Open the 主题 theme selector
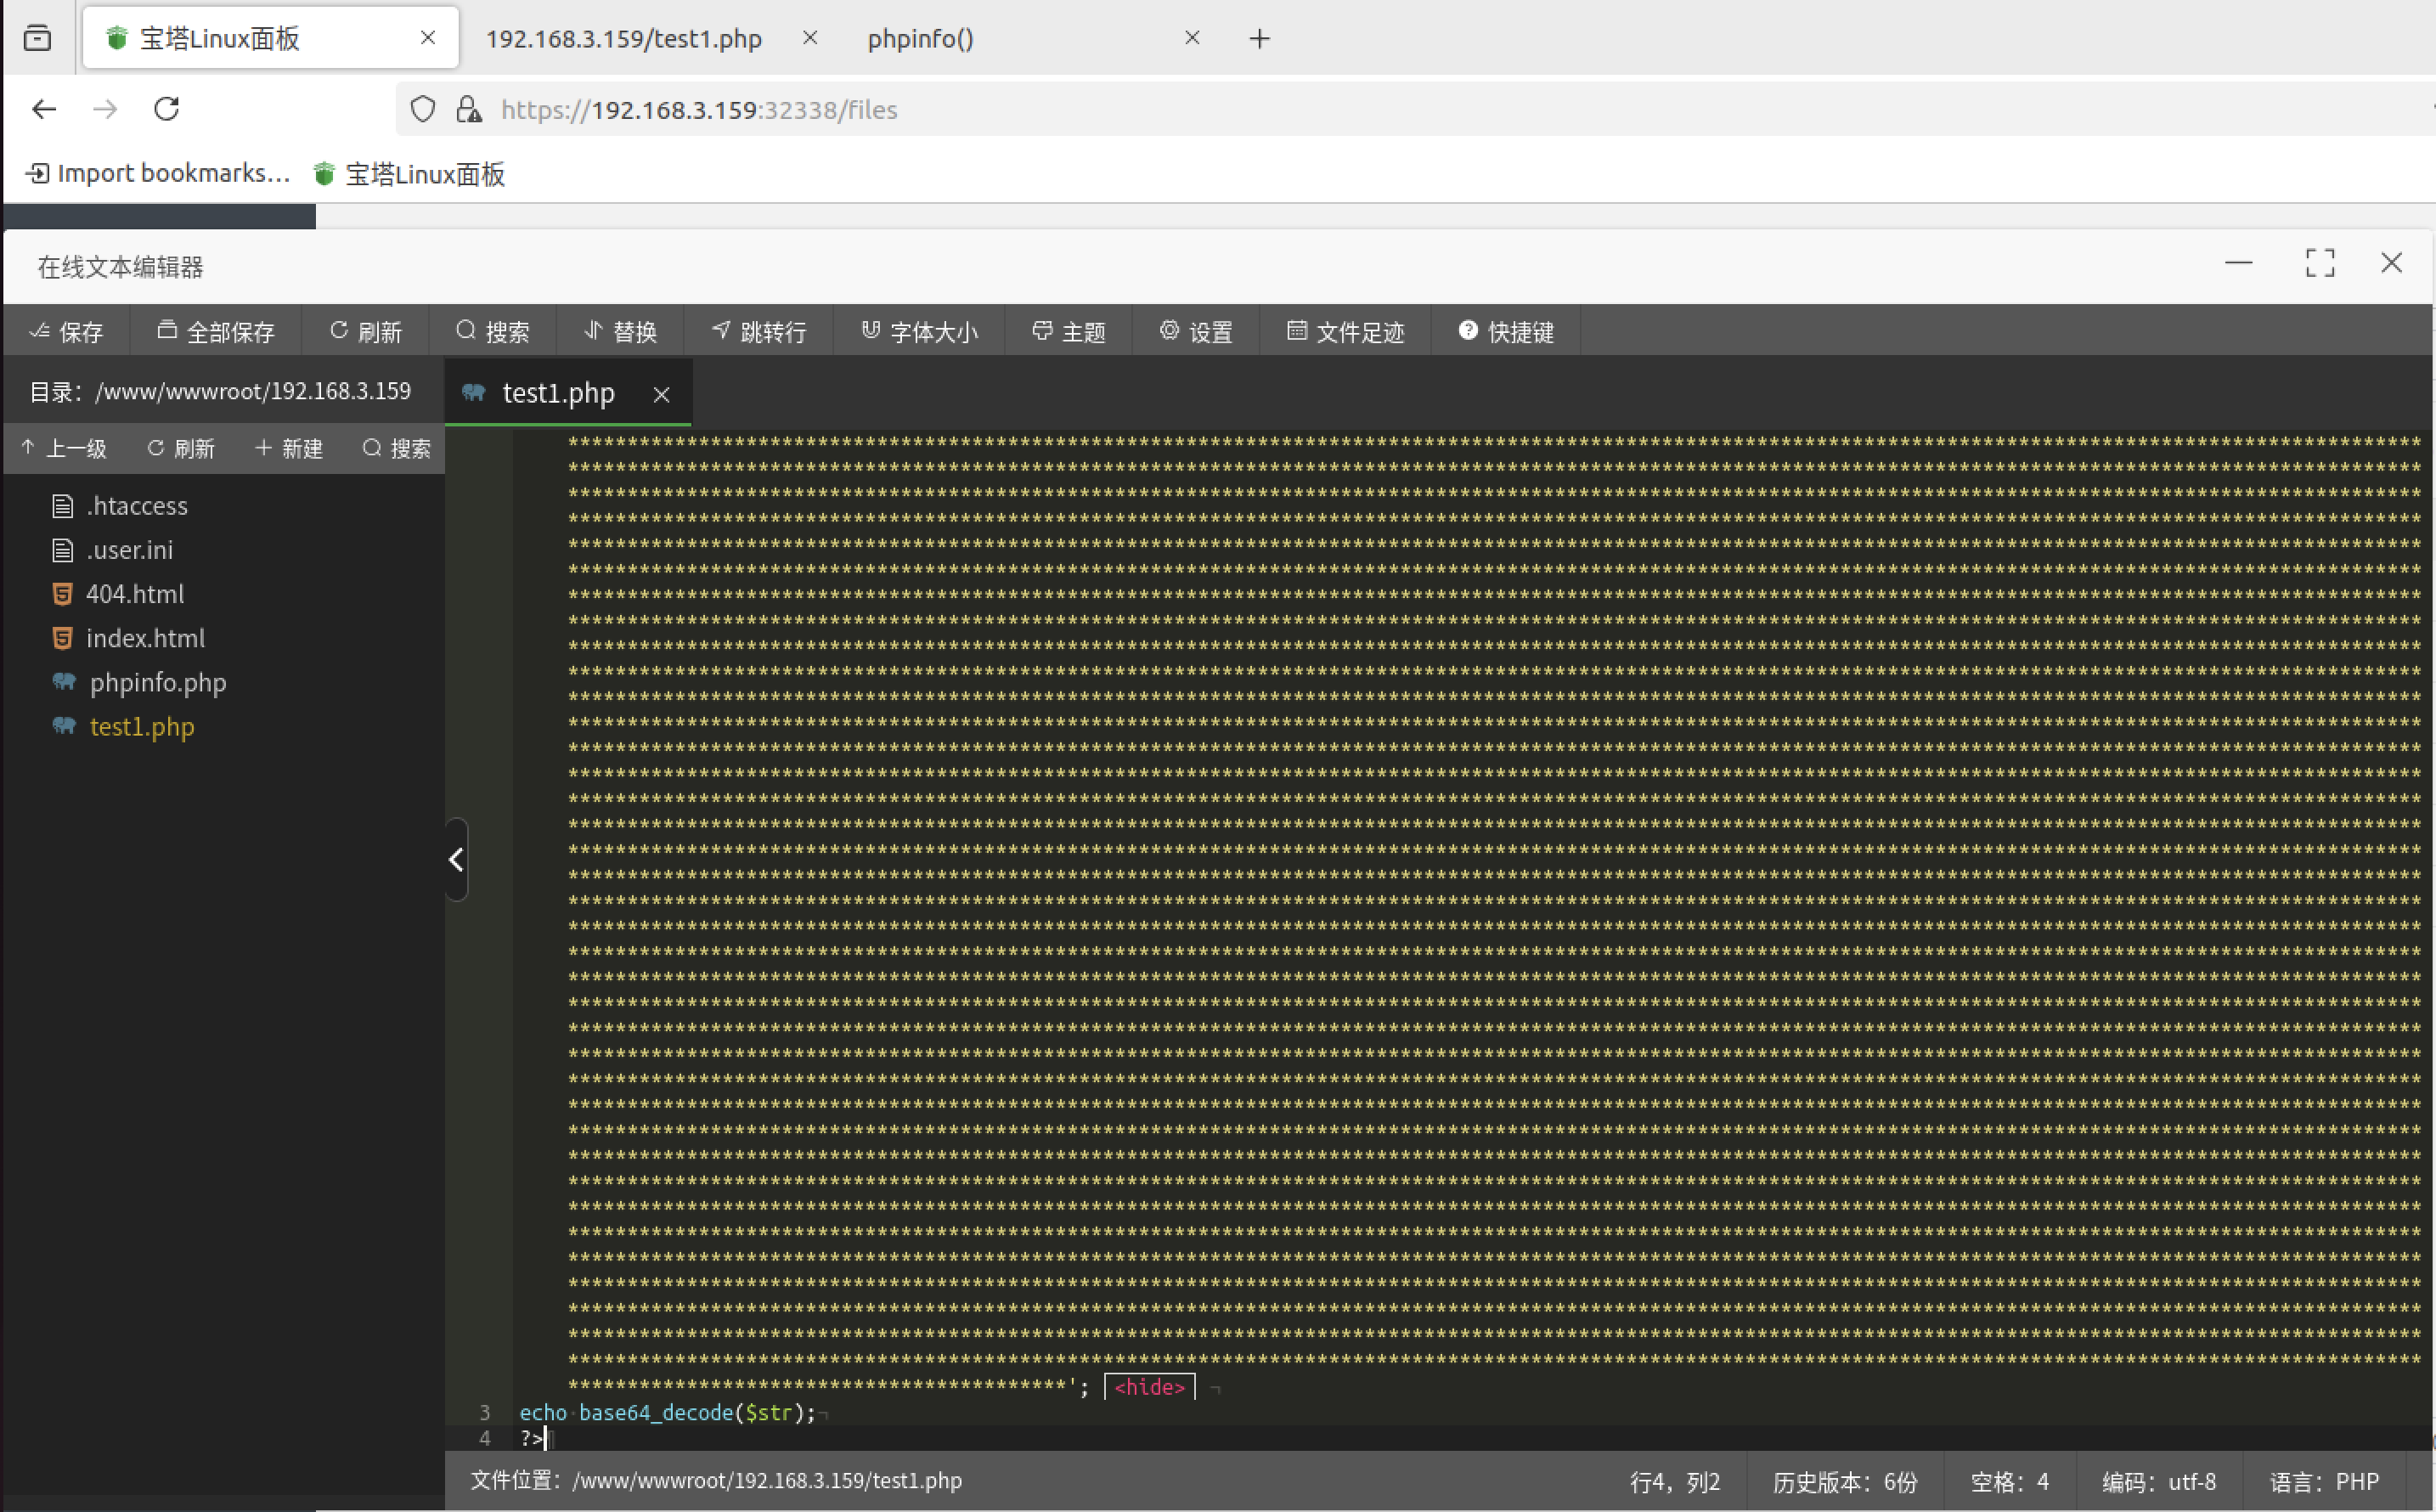This screenshot has height=1512, width=2436. [1068, 331]
